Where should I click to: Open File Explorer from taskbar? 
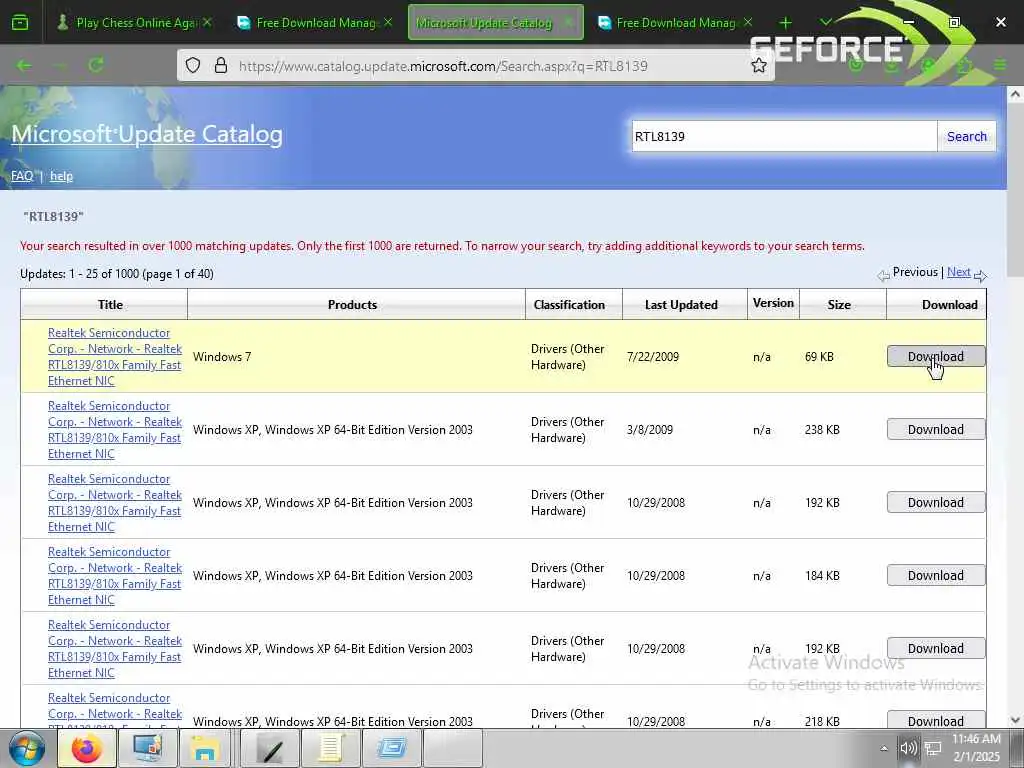coord(204,748)
